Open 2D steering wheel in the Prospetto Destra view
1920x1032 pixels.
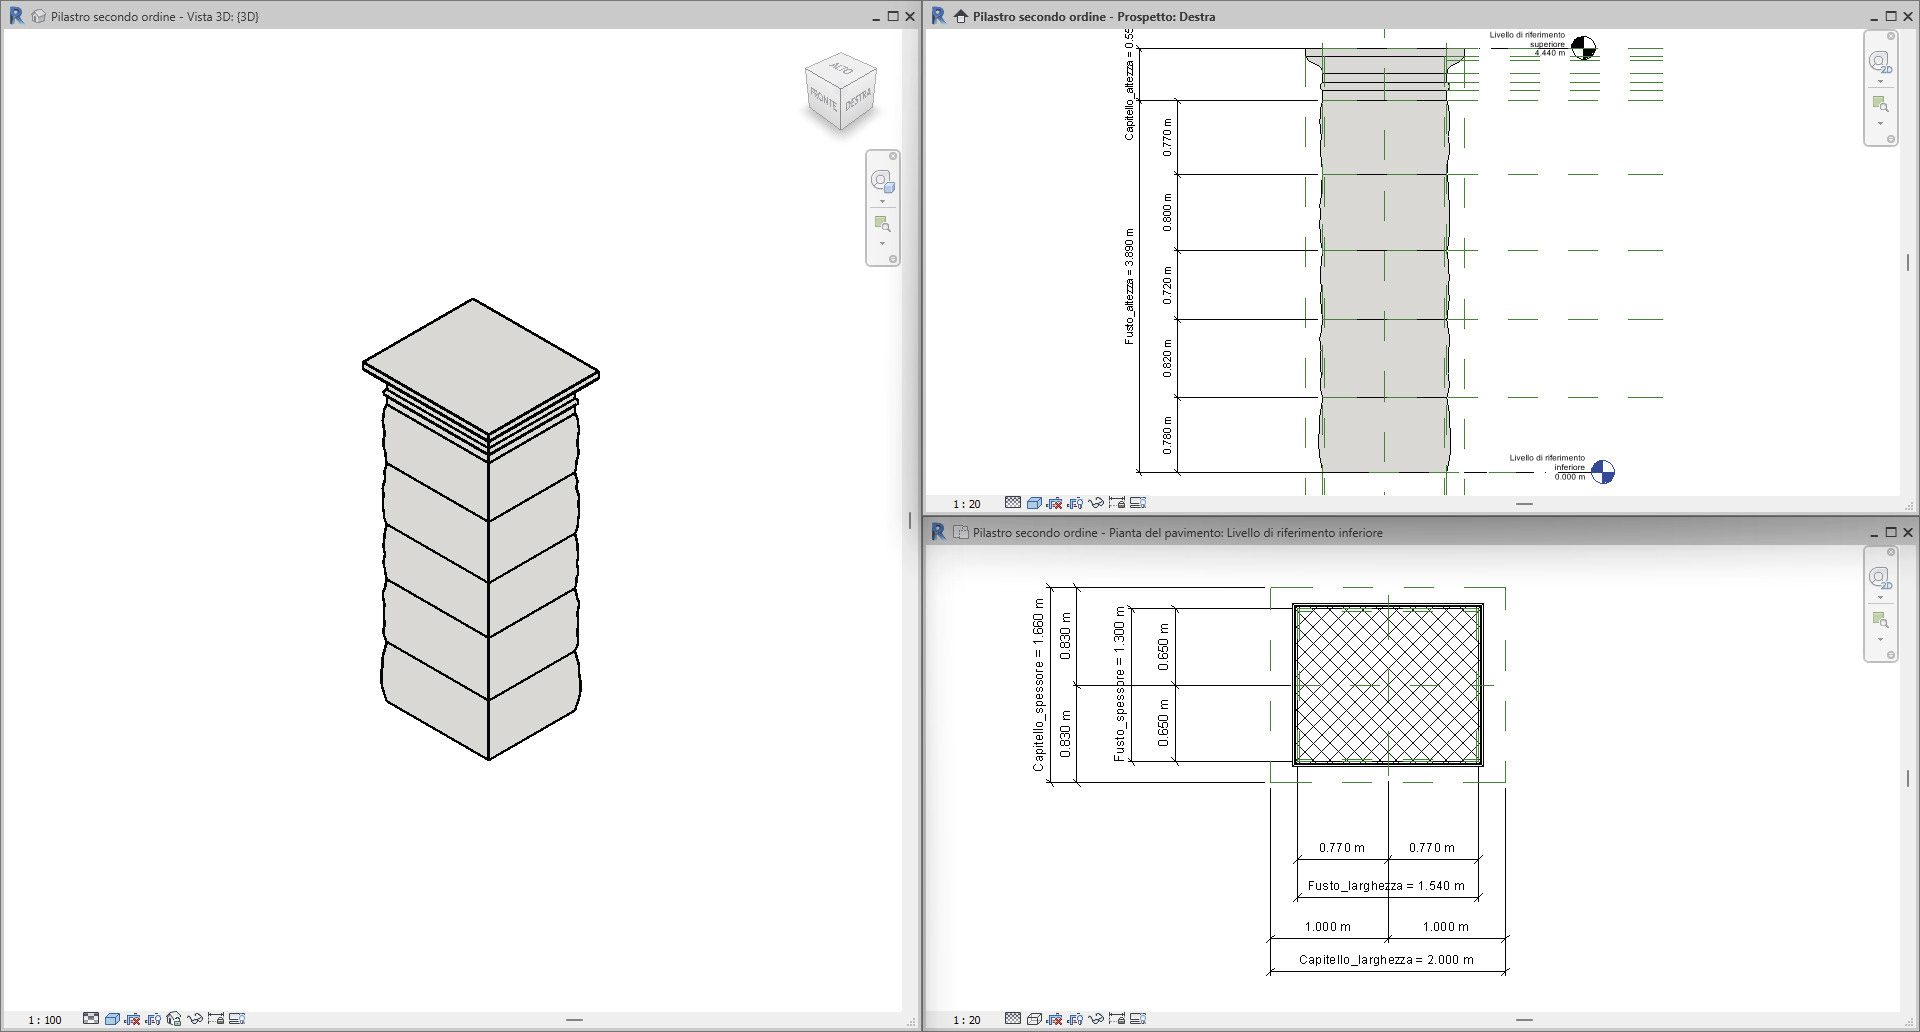point(1879,62)
